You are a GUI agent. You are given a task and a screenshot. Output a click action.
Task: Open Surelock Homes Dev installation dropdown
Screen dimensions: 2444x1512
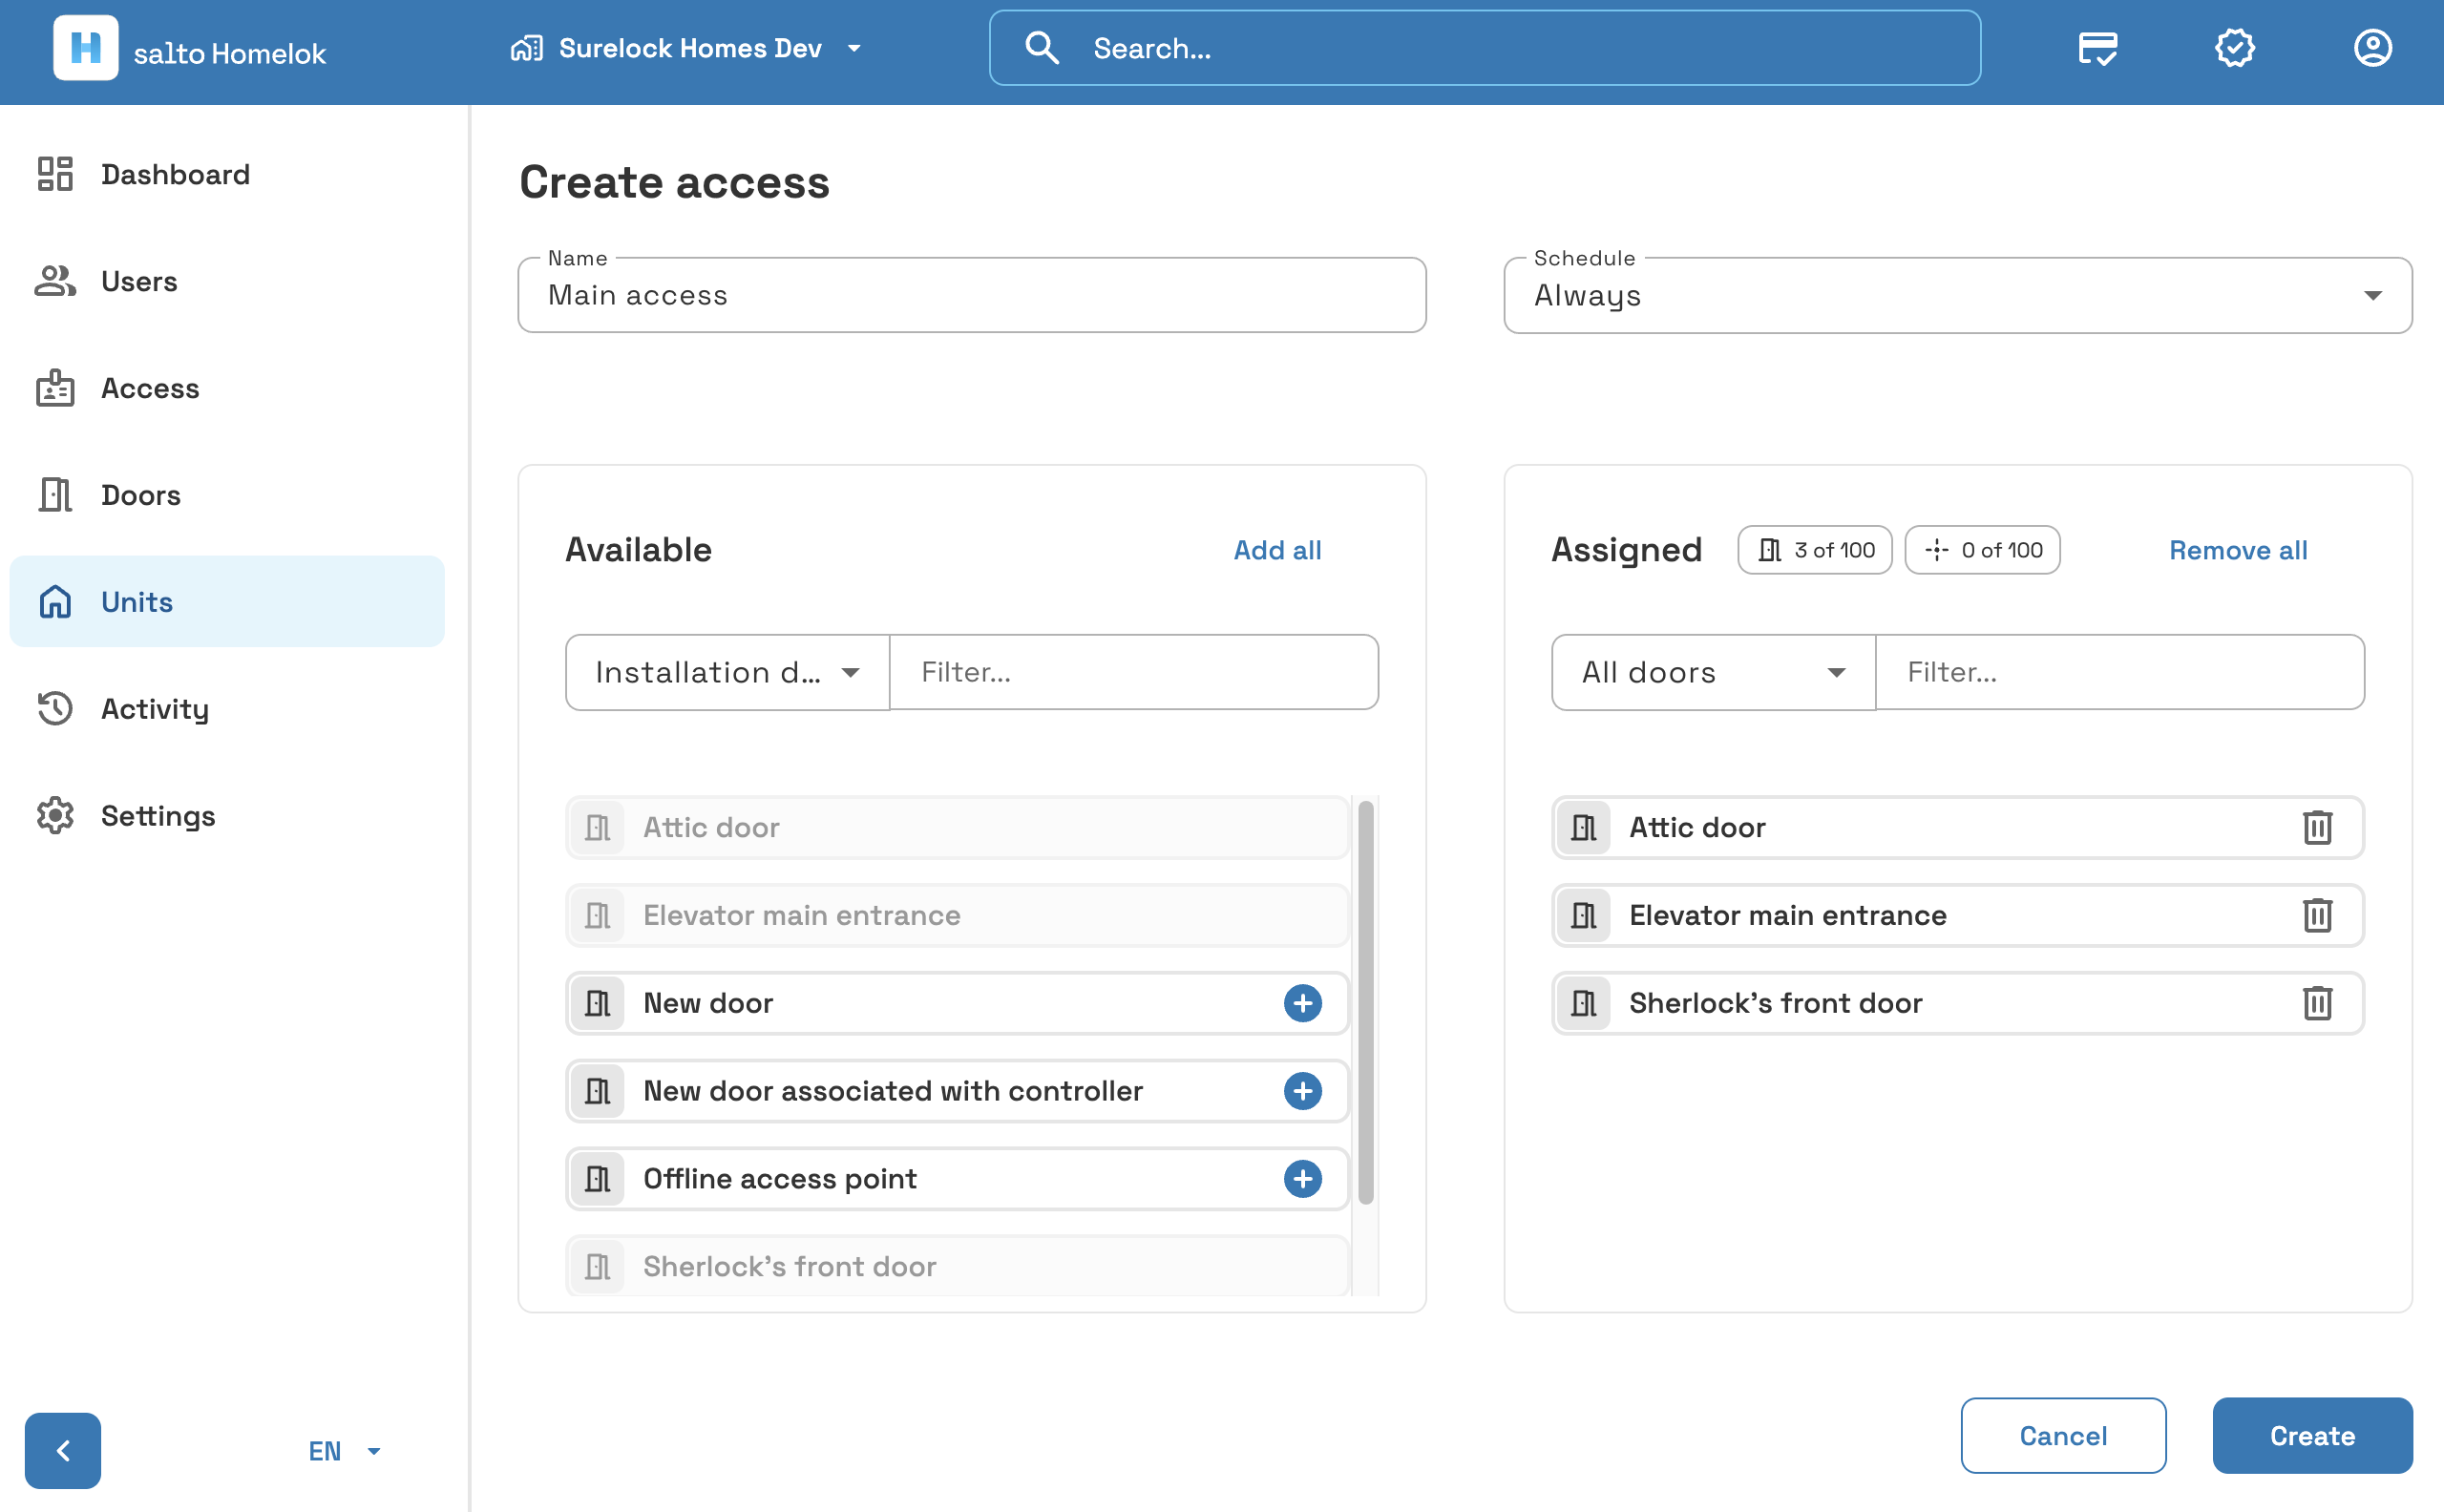(x=686, y=48)
